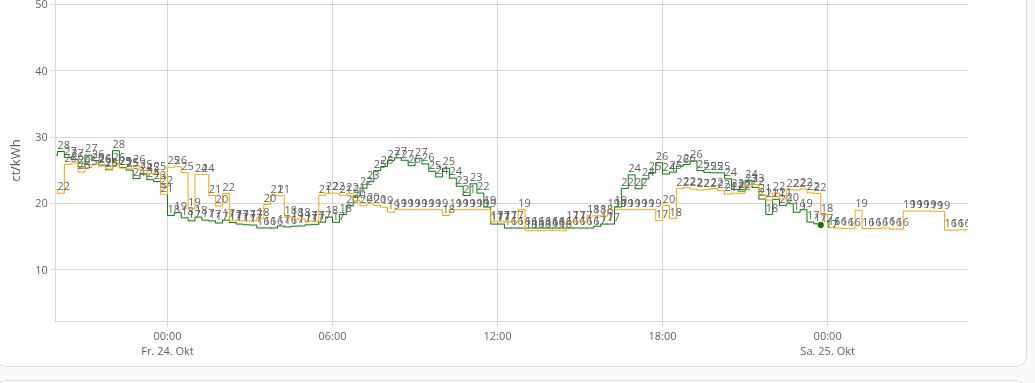Click the 18:00 x-axis tick label
The width and height of the screenshot is (1035, 383).
(662, 336)
